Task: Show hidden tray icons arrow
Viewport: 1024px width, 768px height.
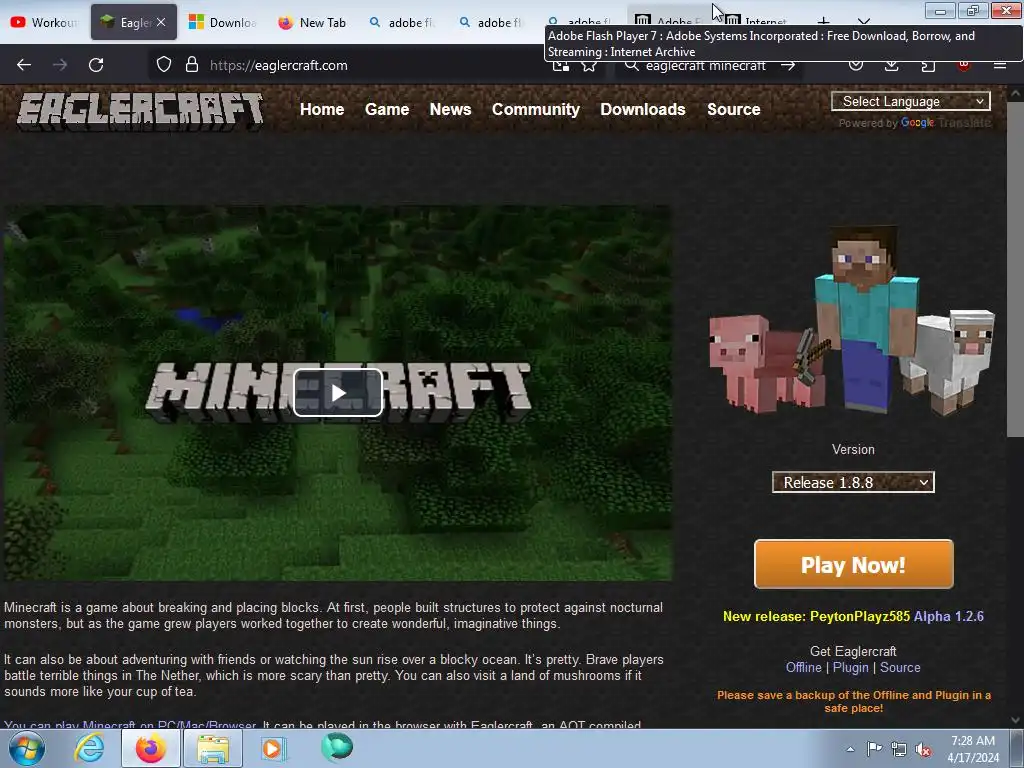Action: pos(850,749)
